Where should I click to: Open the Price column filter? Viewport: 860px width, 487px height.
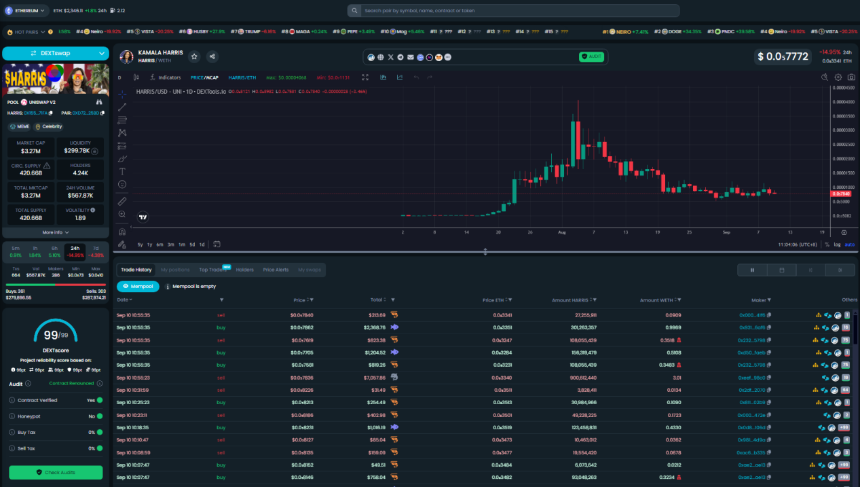(x=312, y=300)
